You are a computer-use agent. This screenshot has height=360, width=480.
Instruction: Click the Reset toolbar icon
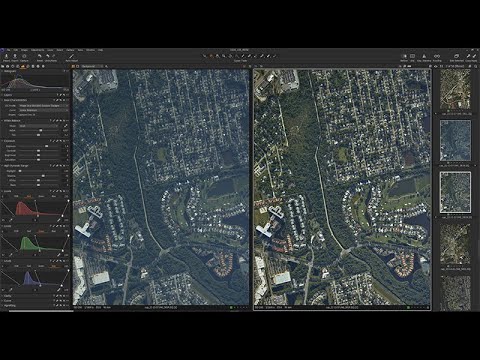coord(40,56)
